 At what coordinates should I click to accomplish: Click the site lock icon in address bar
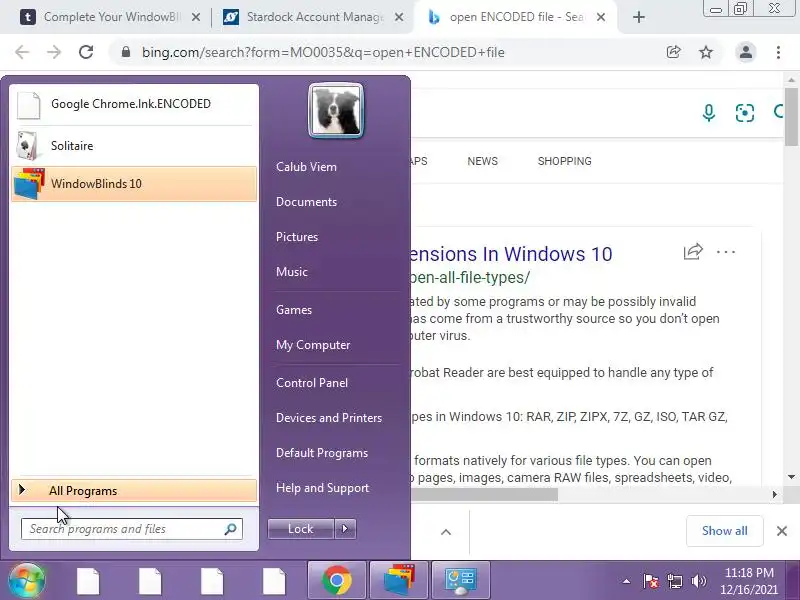click(x=126, y=52)
